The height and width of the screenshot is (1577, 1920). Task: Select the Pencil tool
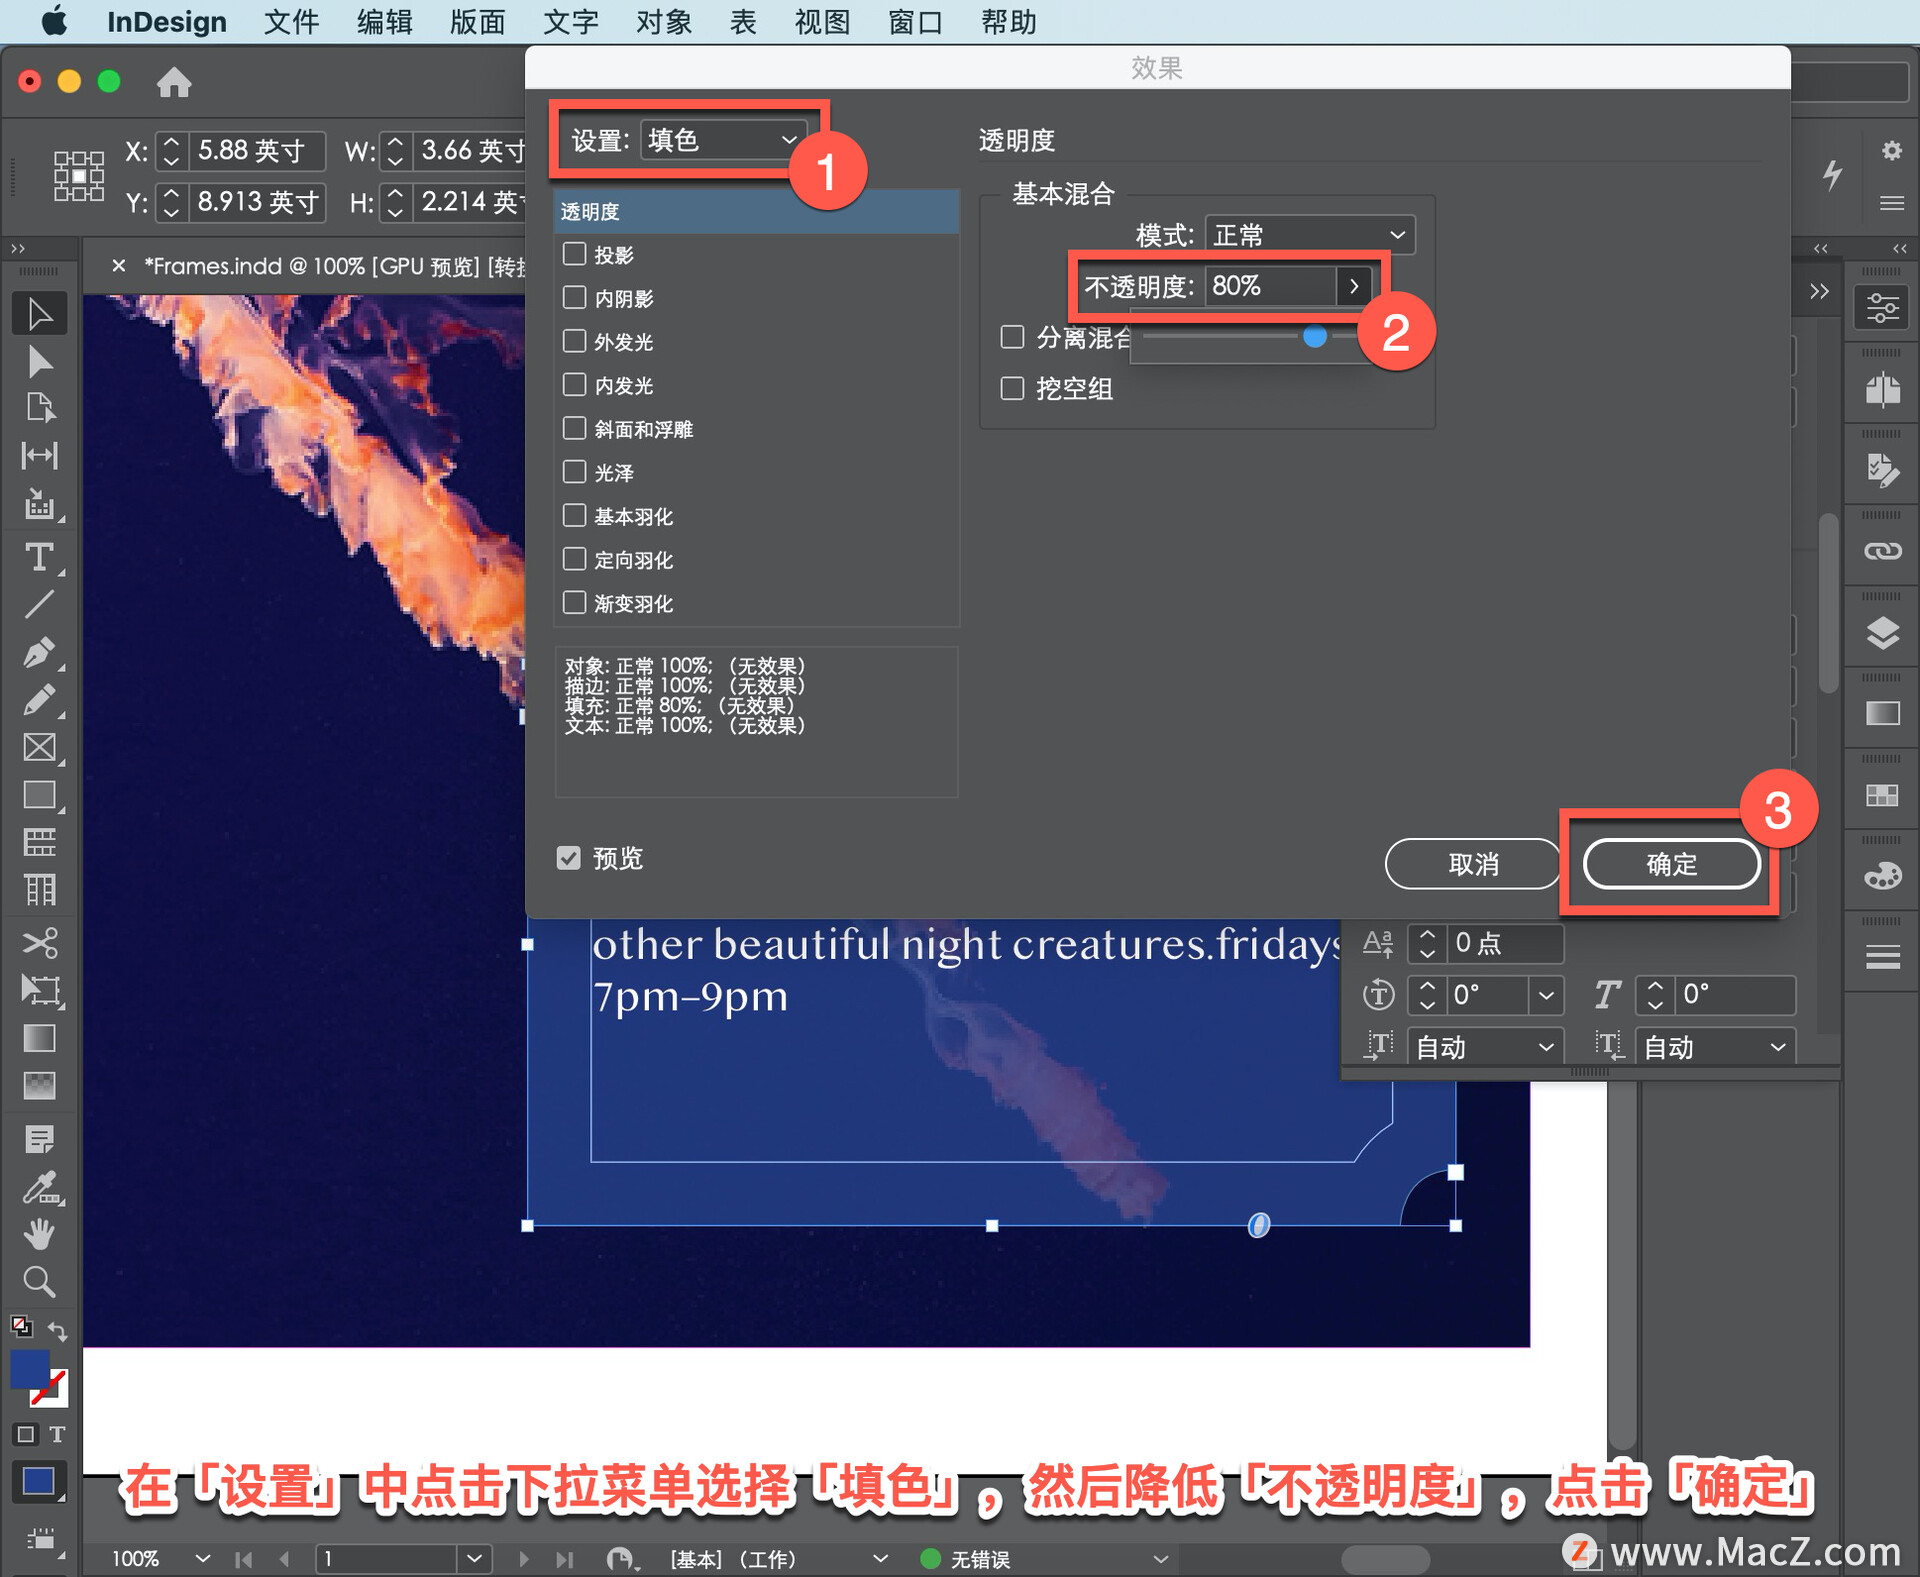click(x=40, y=700)
